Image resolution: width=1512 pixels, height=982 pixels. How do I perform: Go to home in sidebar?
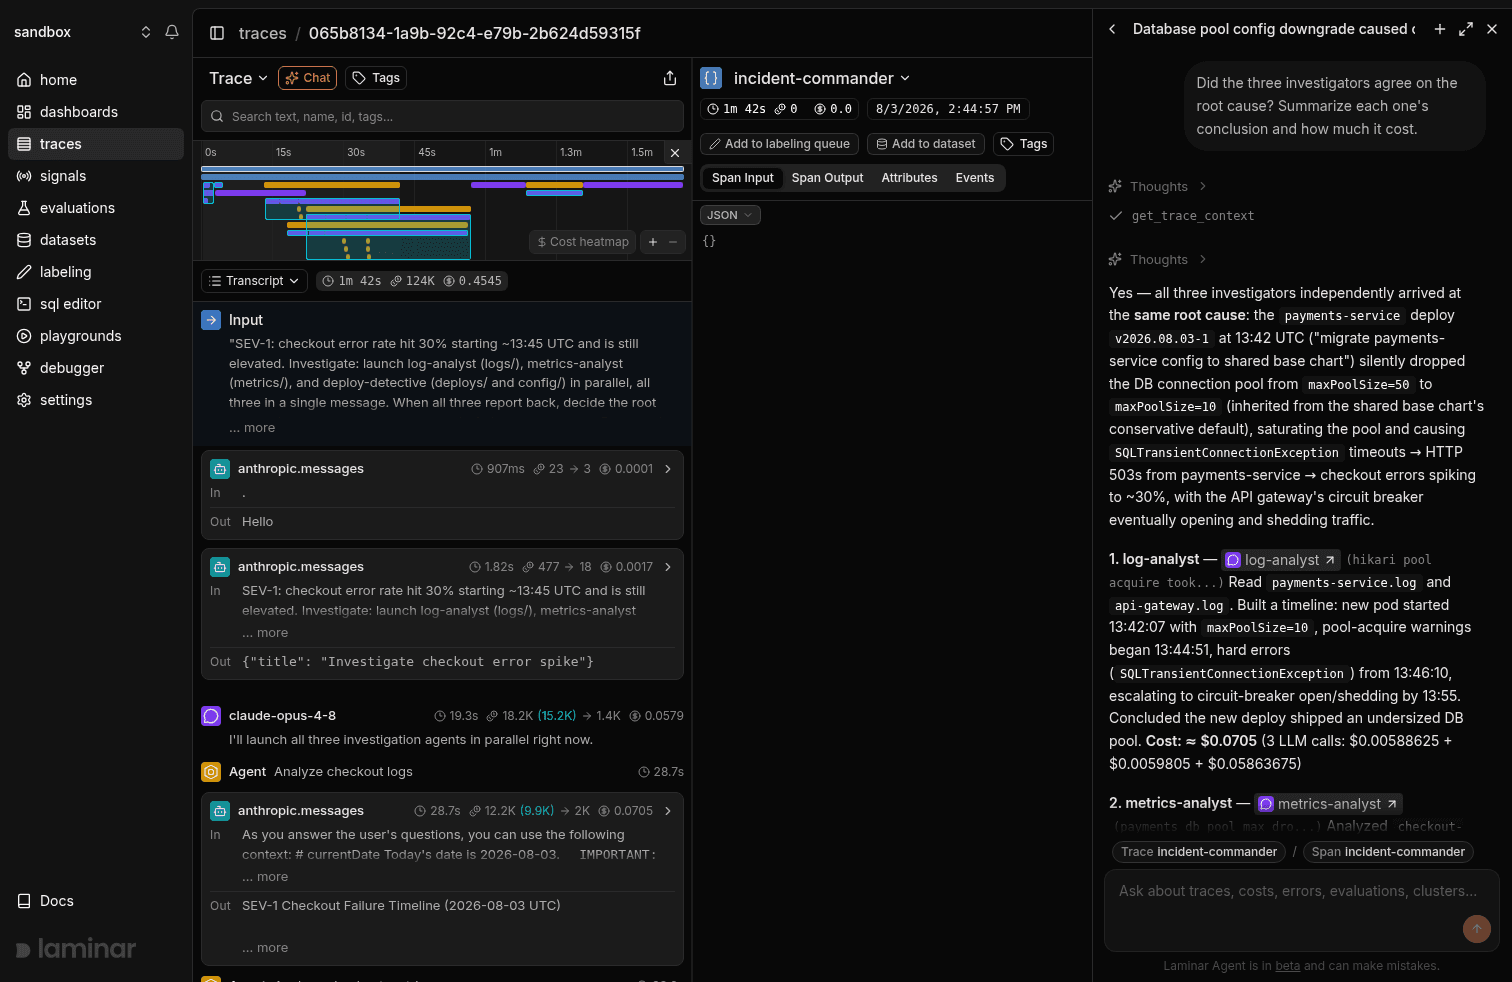pos(96,80)
